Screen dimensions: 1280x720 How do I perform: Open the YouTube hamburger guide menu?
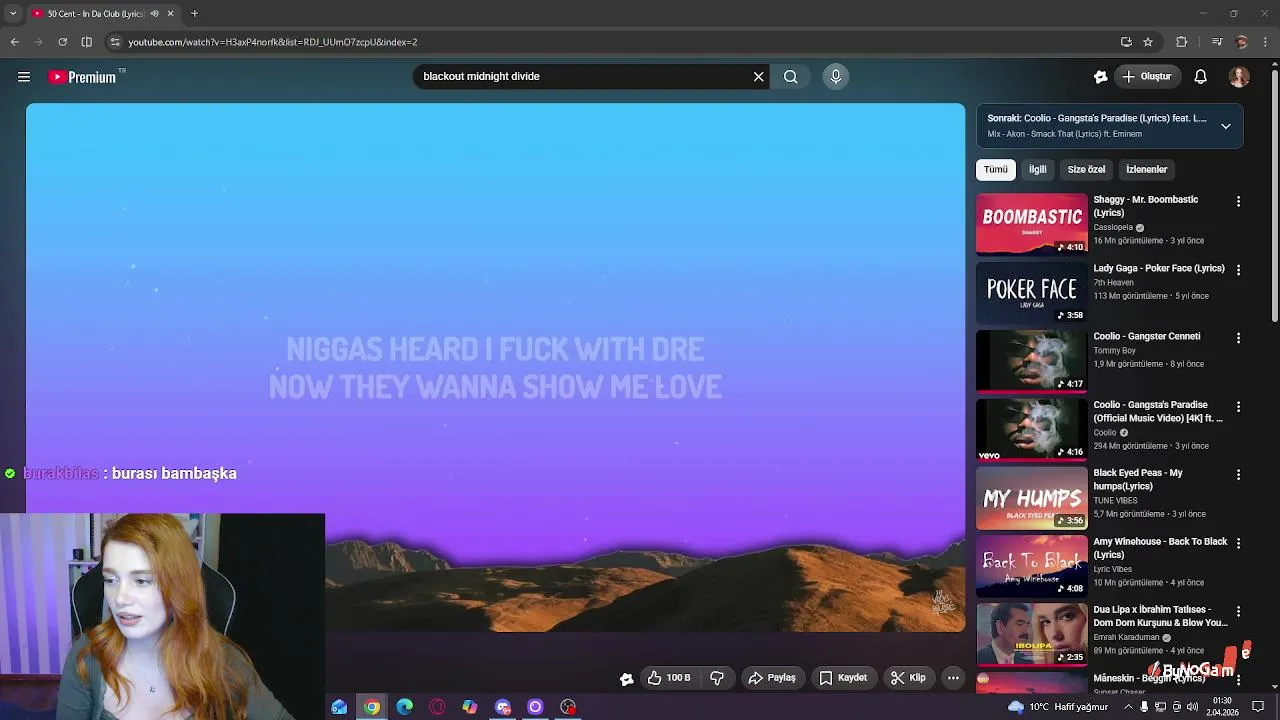(24, 77)
